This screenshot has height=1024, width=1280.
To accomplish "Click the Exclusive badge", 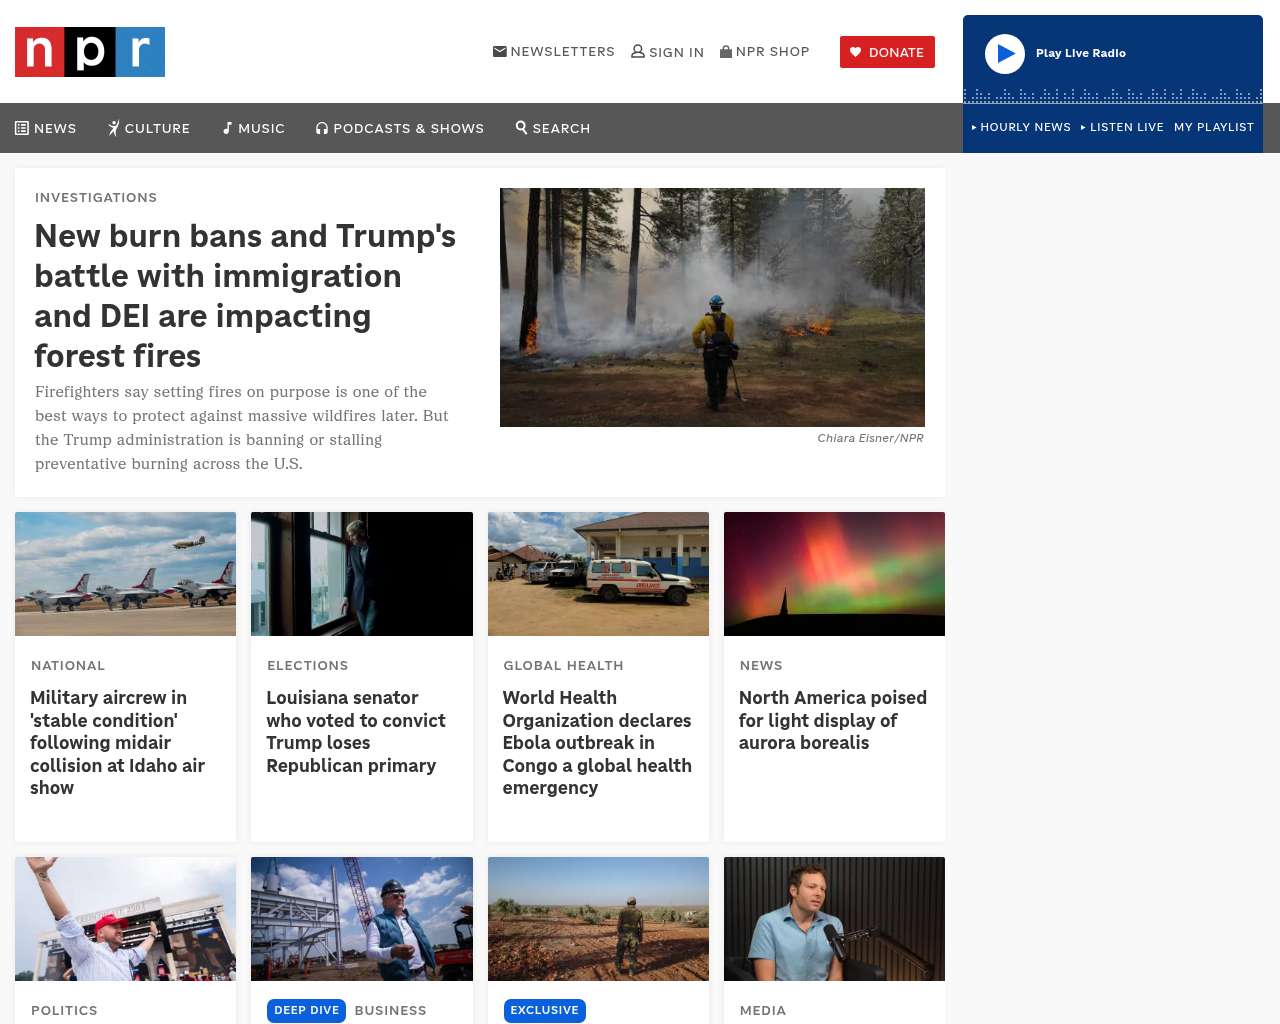I will pos(544,1011).
